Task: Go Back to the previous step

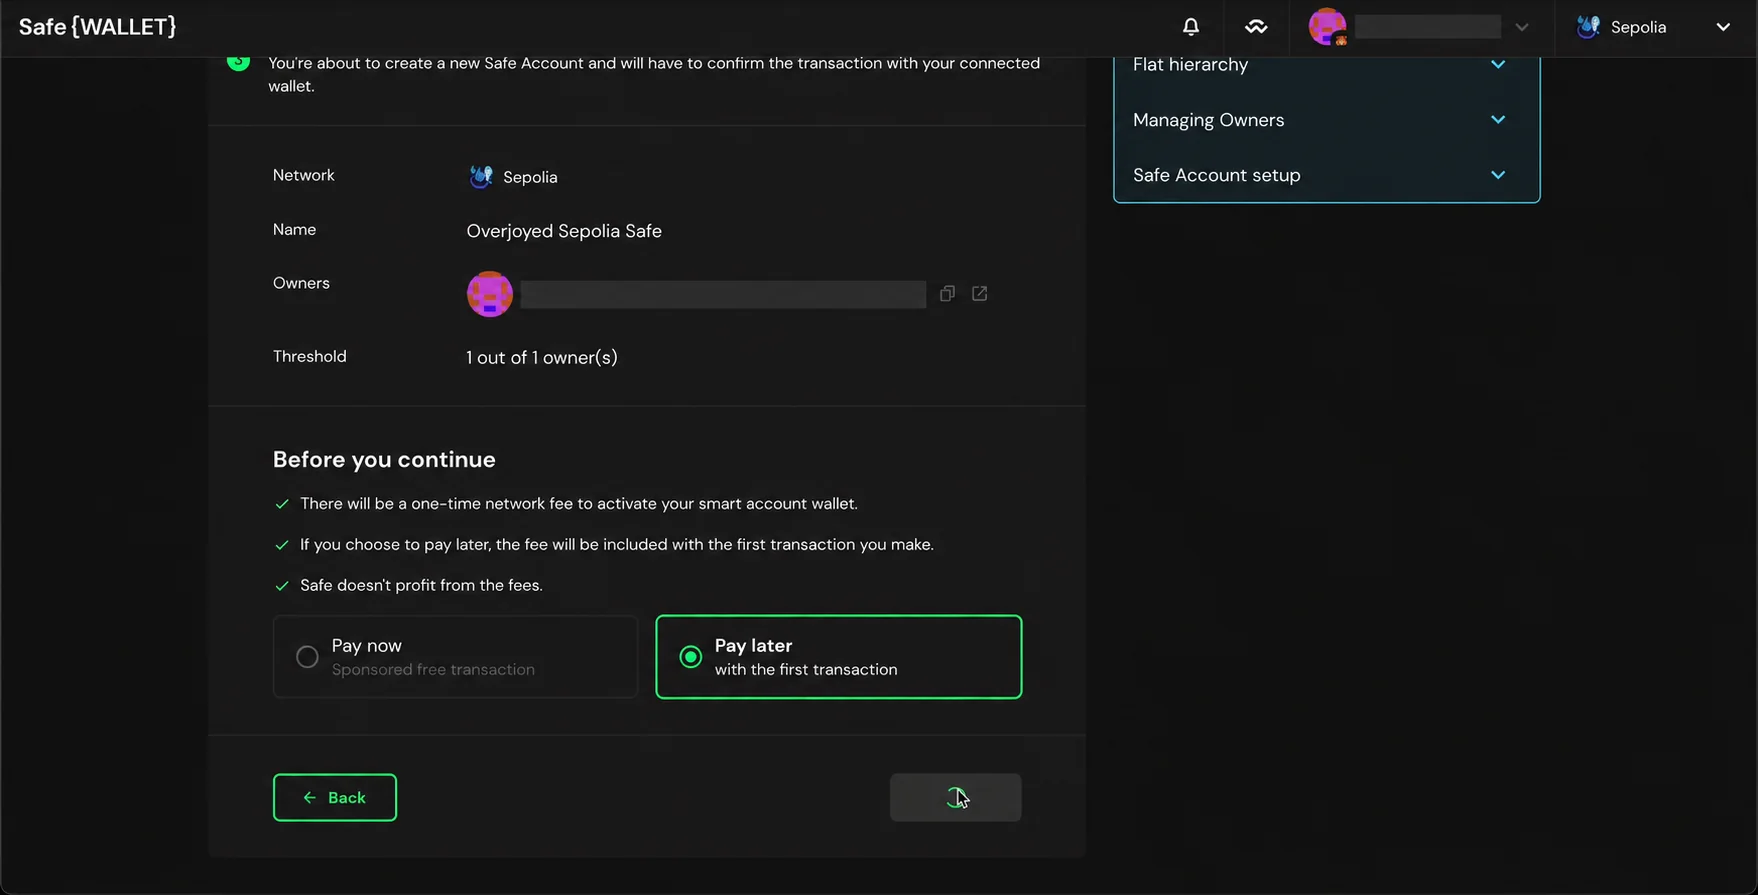Action: 335,797
